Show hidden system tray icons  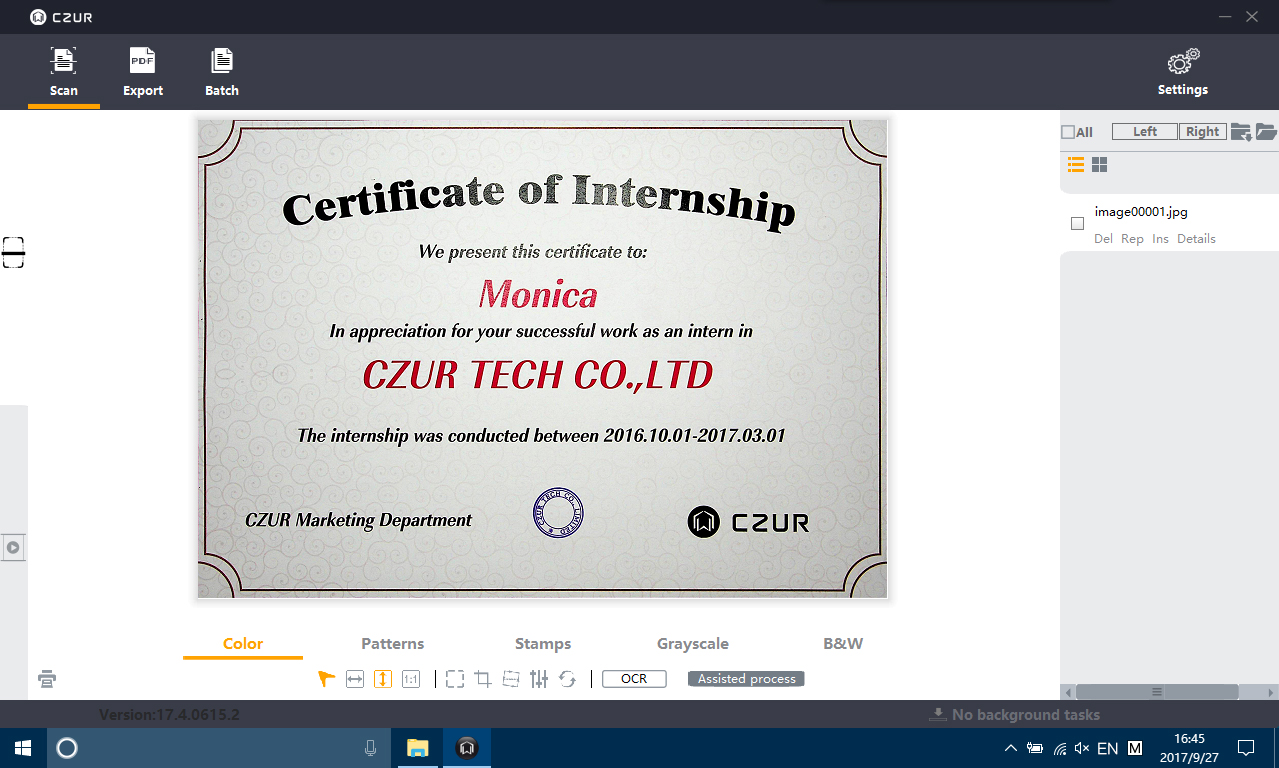(1011, 748)
